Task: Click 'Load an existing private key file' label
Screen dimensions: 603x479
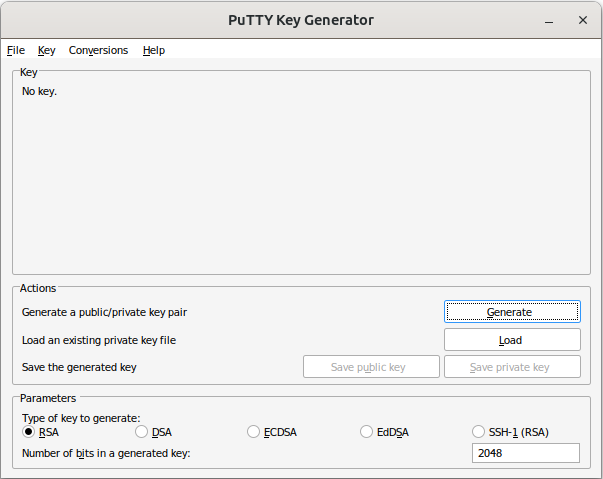Action: click(99, 340)
